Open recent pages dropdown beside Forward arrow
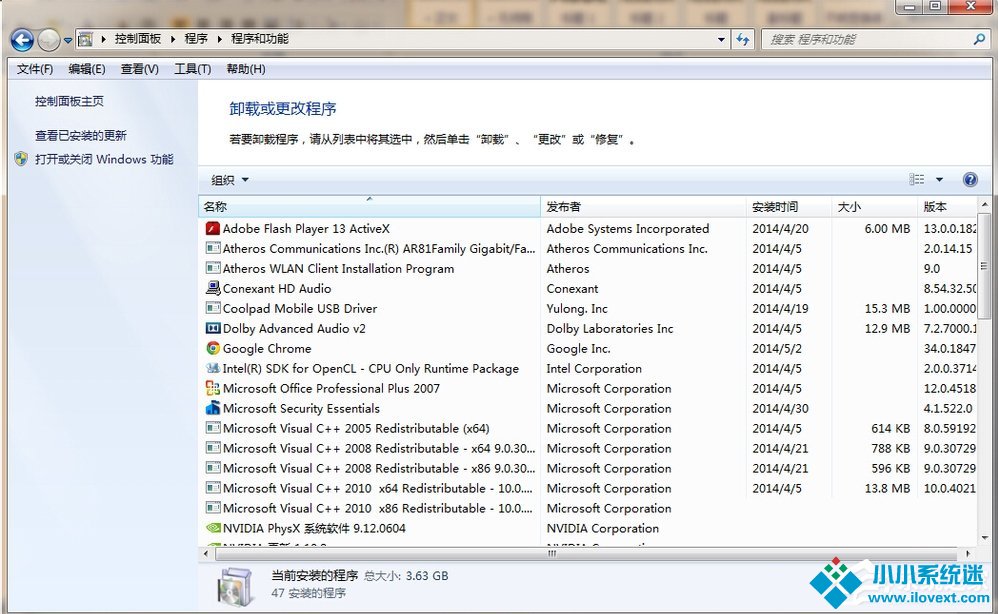Screen dimensions: 998x614 67,40
